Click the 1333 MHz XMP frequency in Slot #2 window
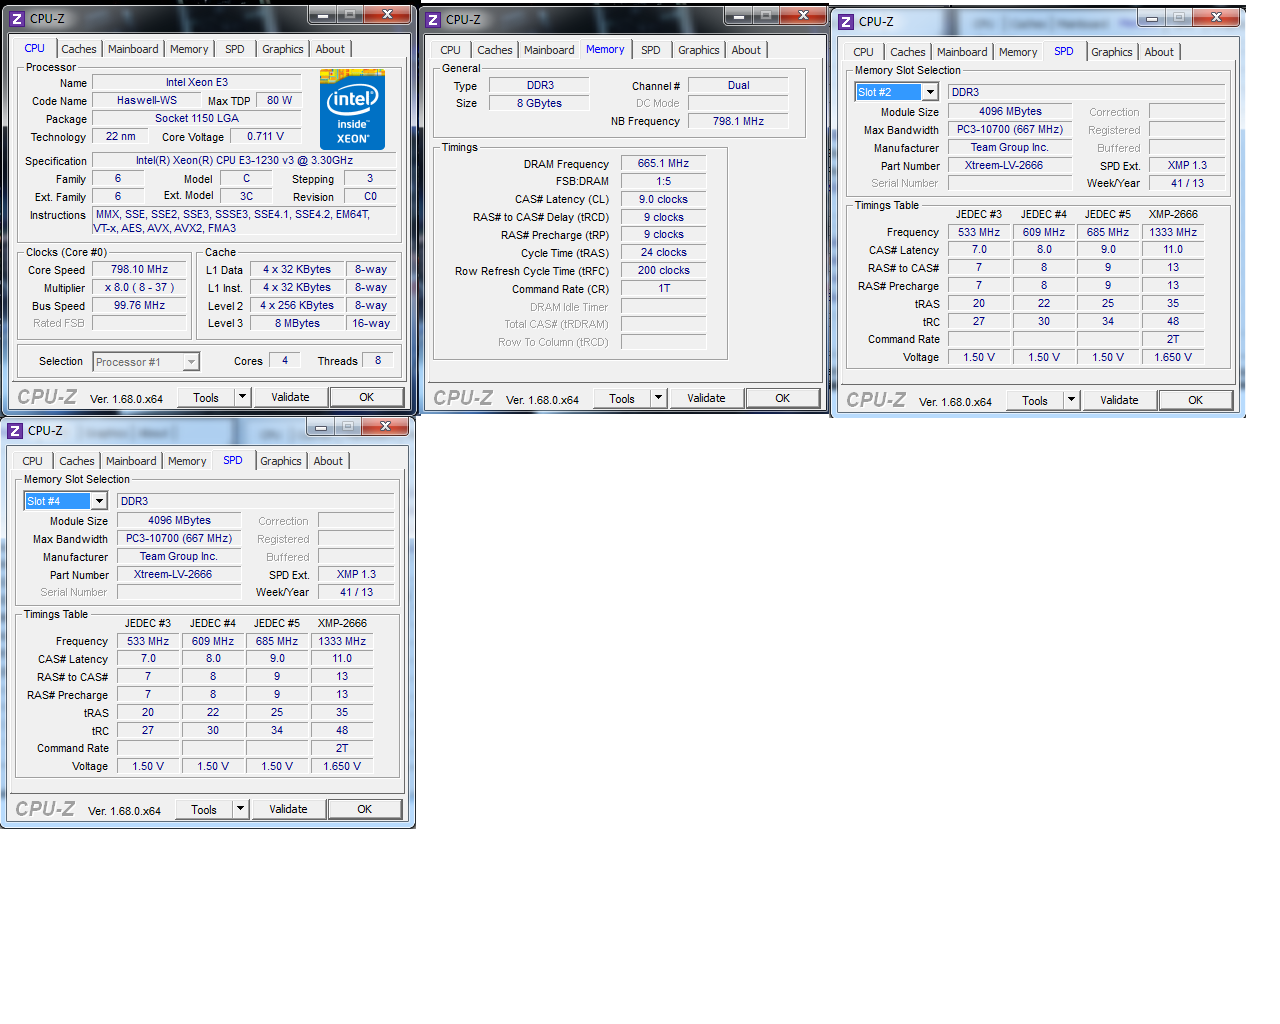Image resolution: width=1280 pixels, height=1024 pixels. coord(1173,233)
